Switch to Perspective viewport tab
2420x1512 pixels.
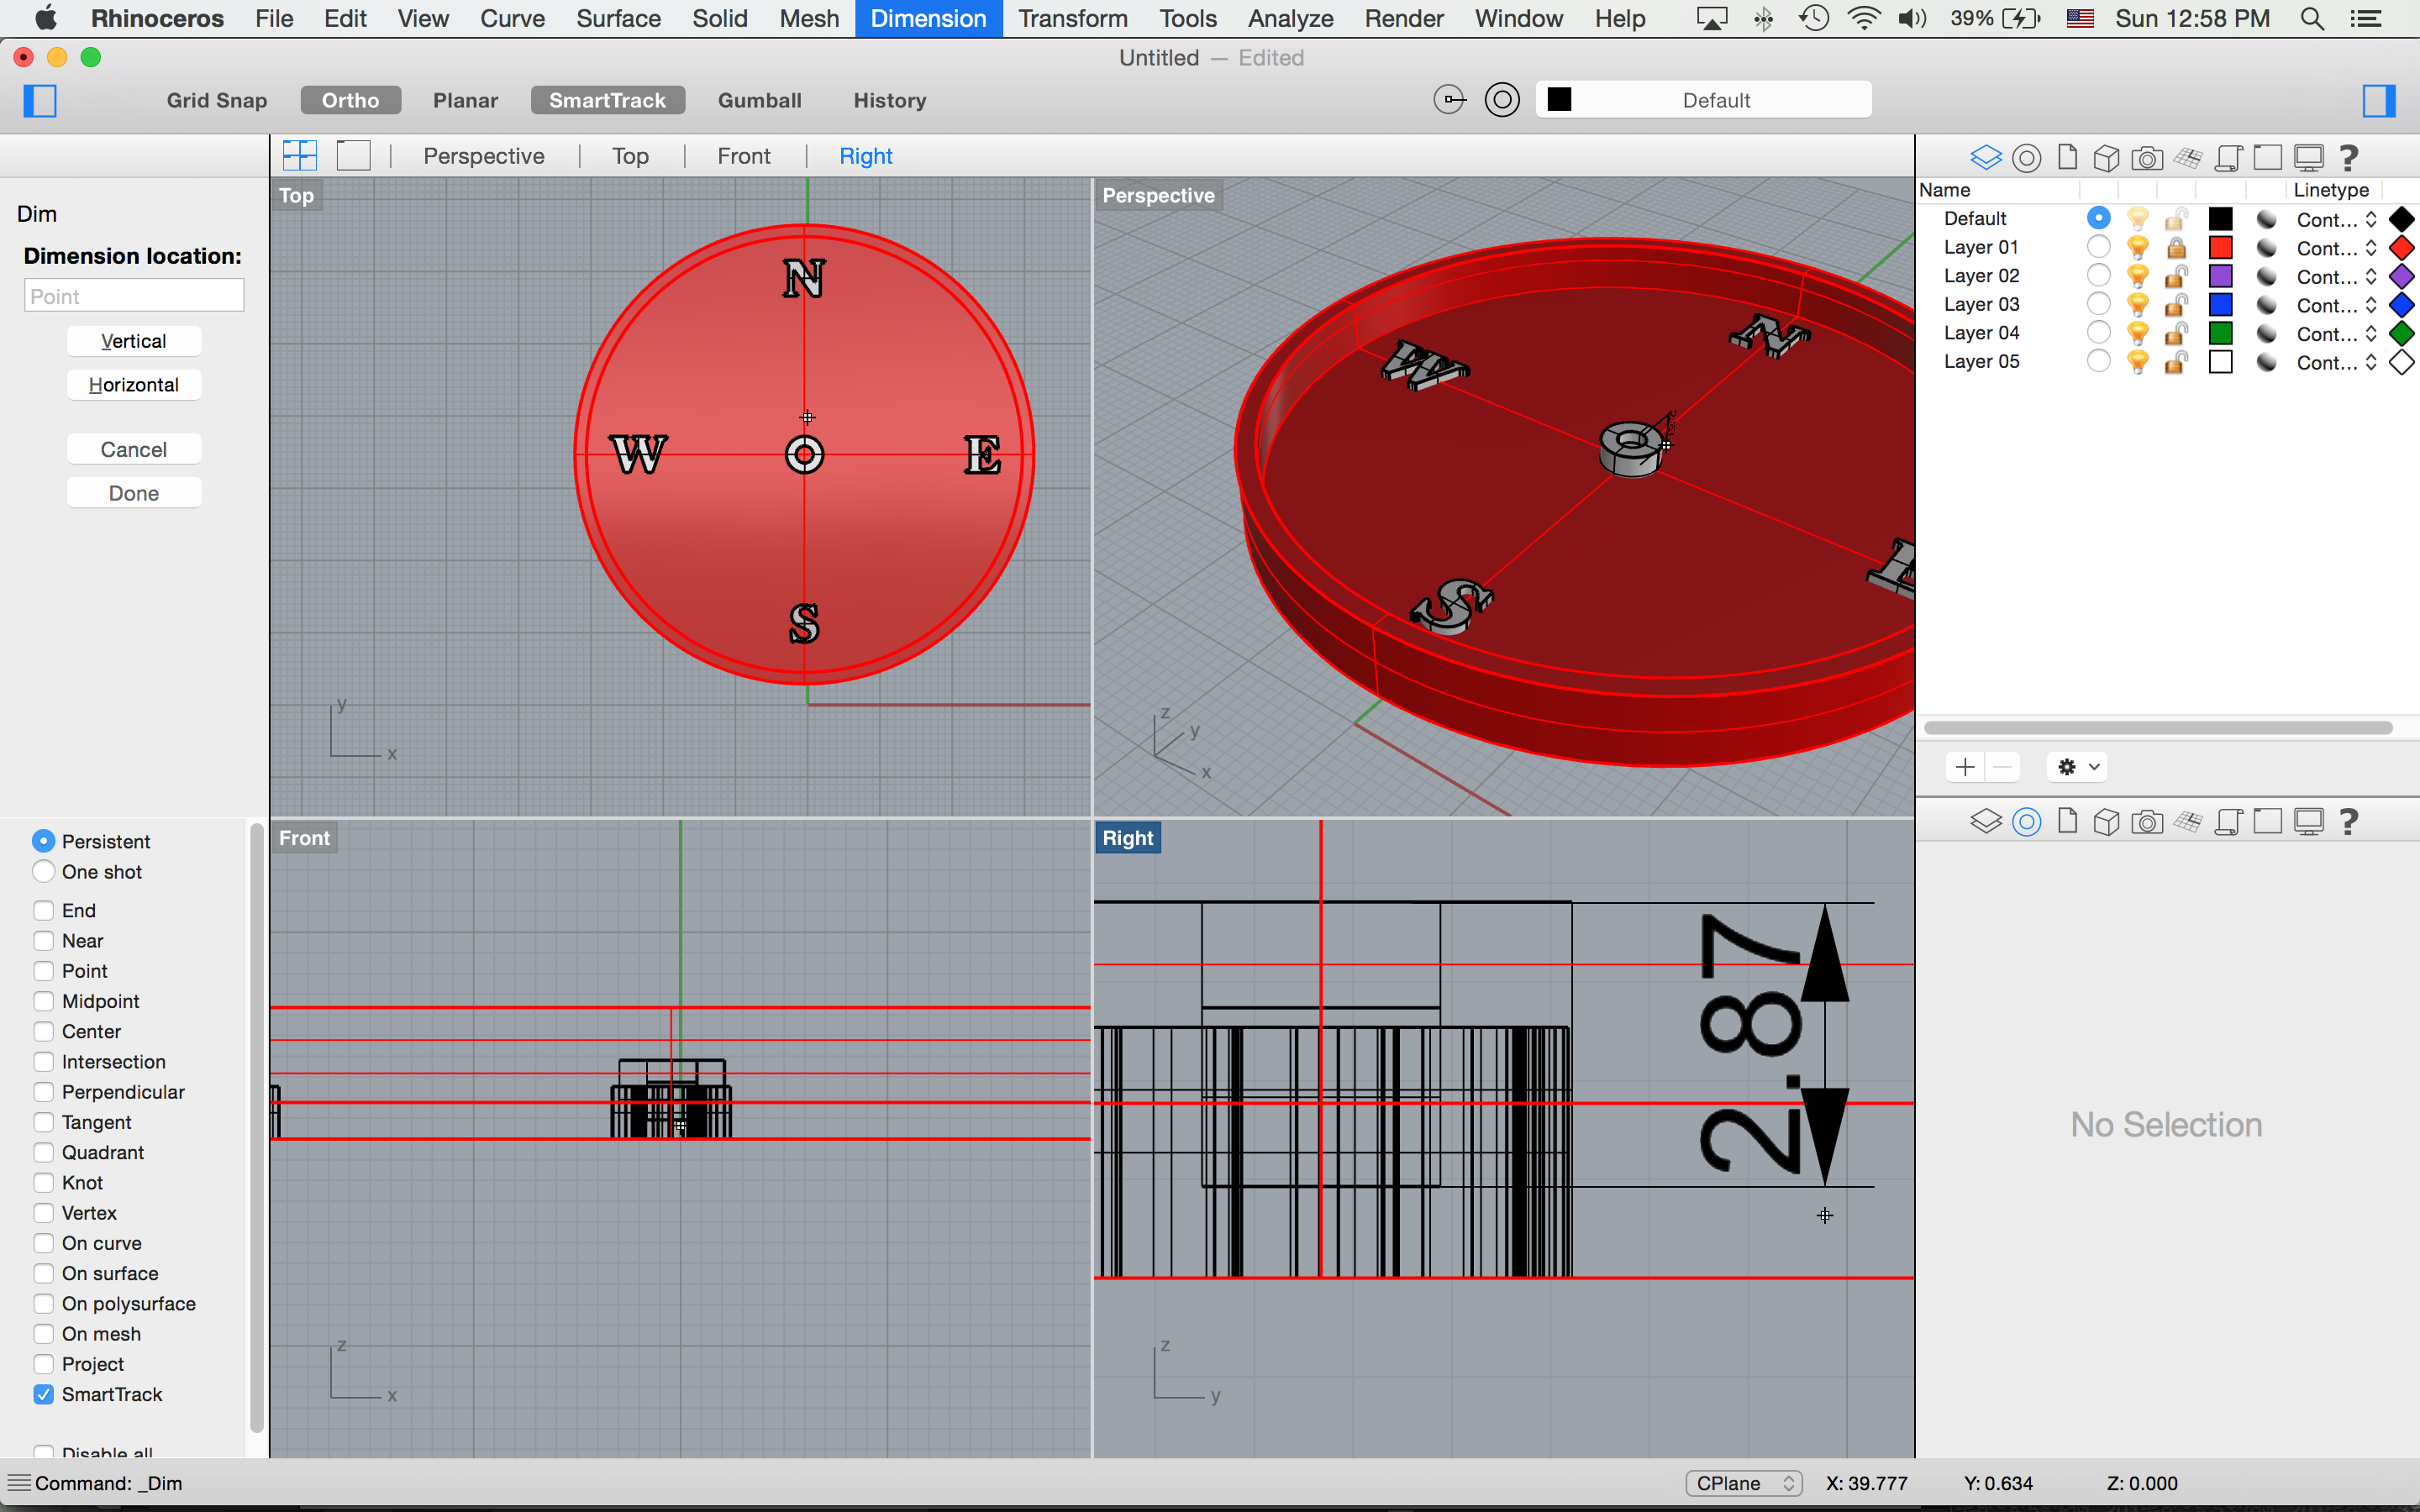[x=484, y=156]
